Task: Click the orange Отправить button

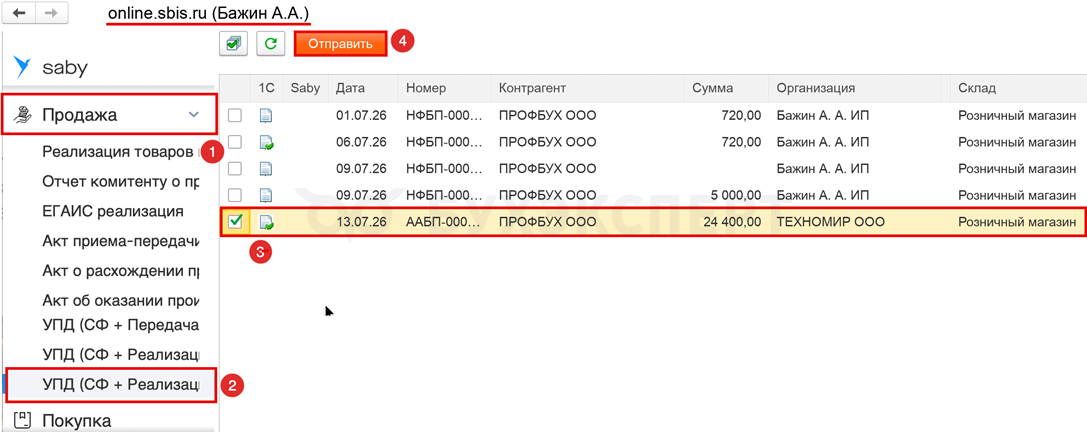Action: pos(340,44)
